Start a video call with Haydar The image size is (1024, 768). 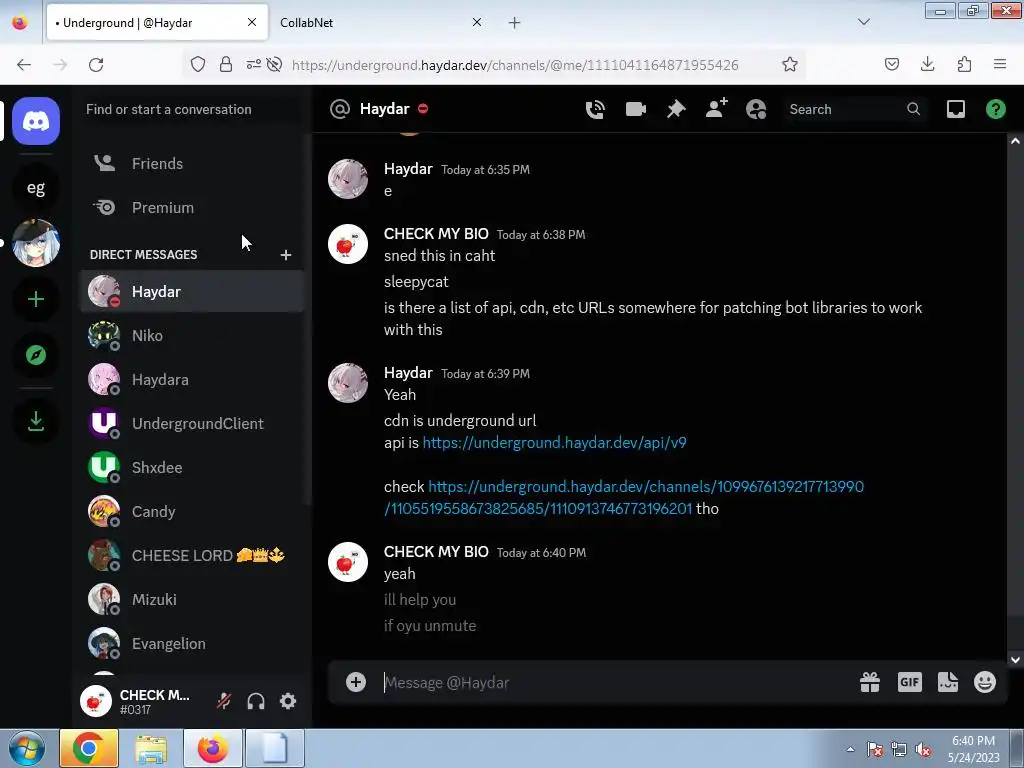coord(635,109)
